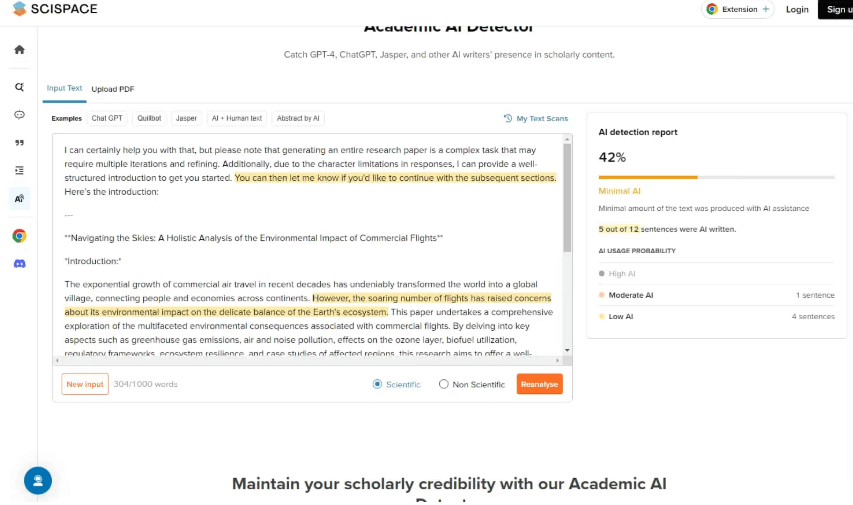Go to Home via sidebar icon

[19, 50]
